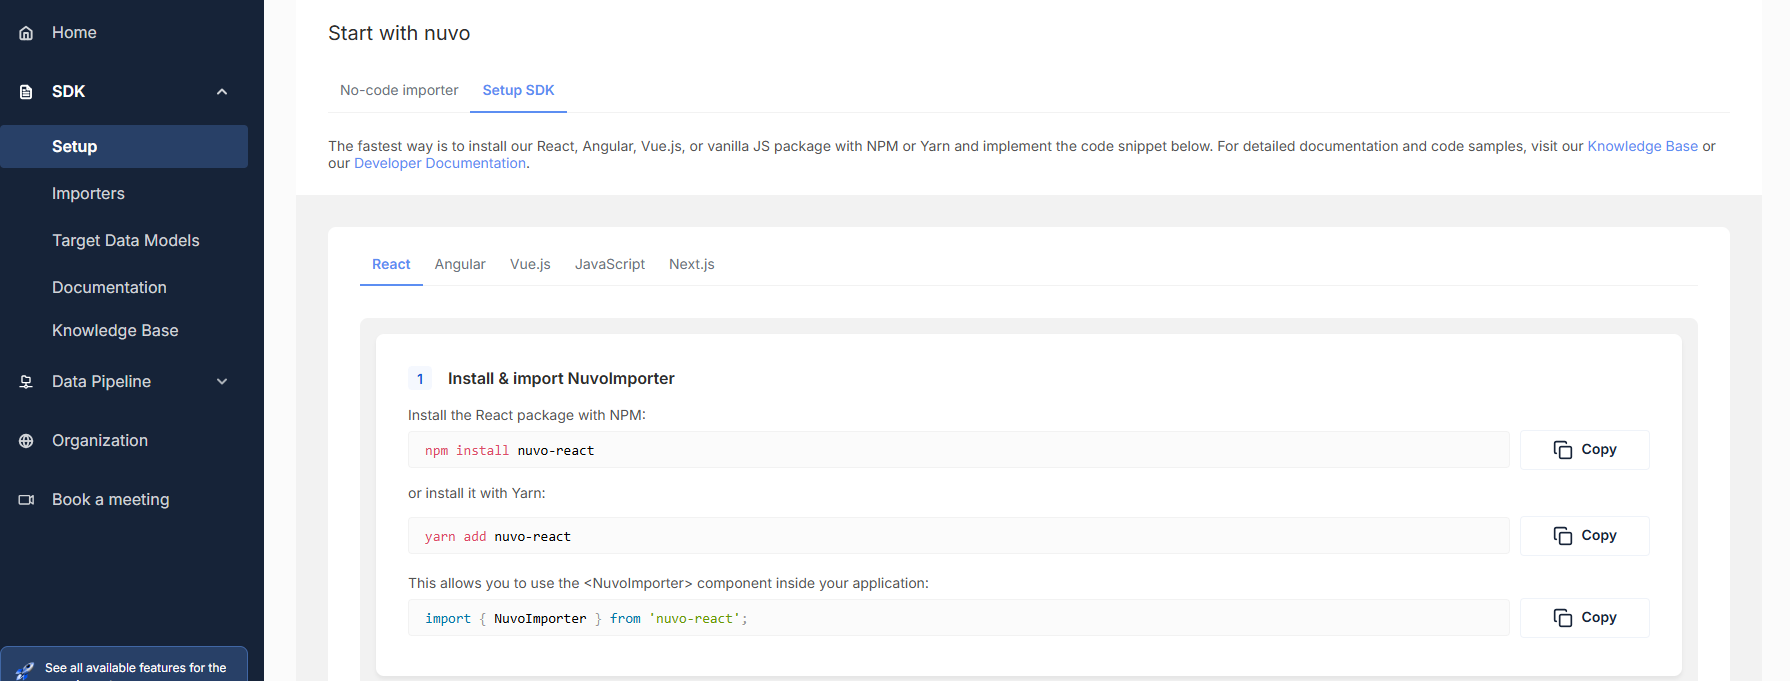This screenshot has height=681, width=1790.
Task: Collapse the SDK section chevron
Action: pyautogui.click(x=222, y=92)
